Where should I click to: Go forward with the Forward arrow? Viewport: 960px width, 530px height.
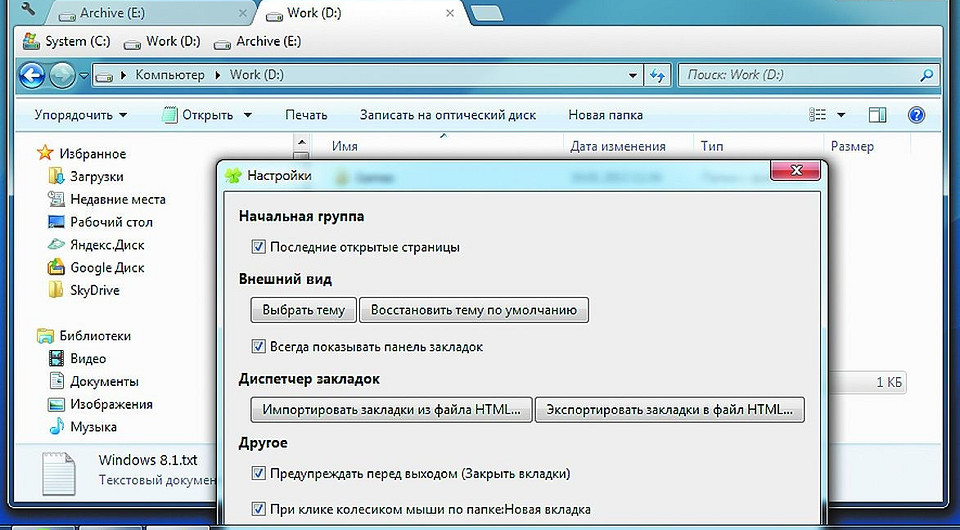tap(61, 76)
